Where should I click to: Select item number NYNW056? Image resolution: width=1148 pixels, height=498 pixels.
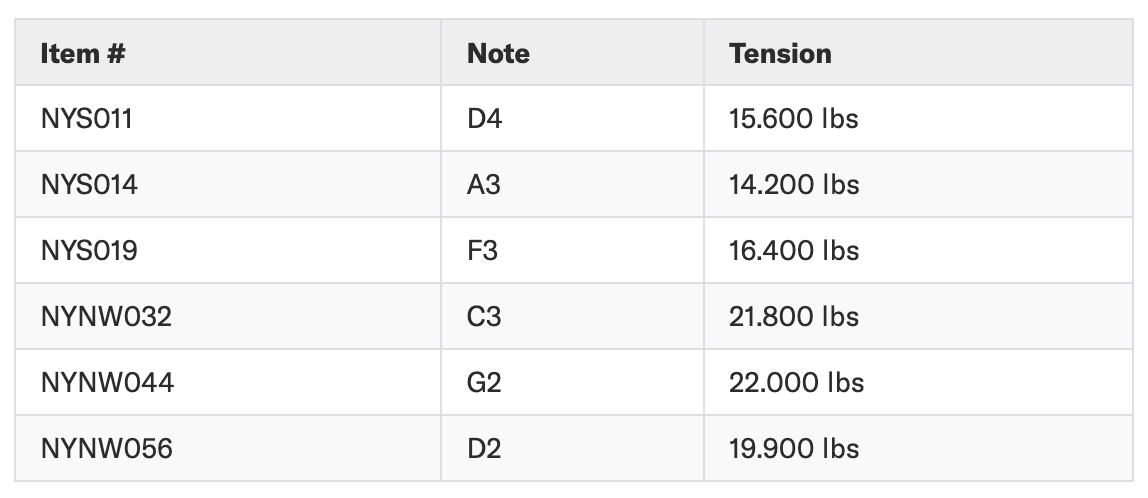[107, 448]
